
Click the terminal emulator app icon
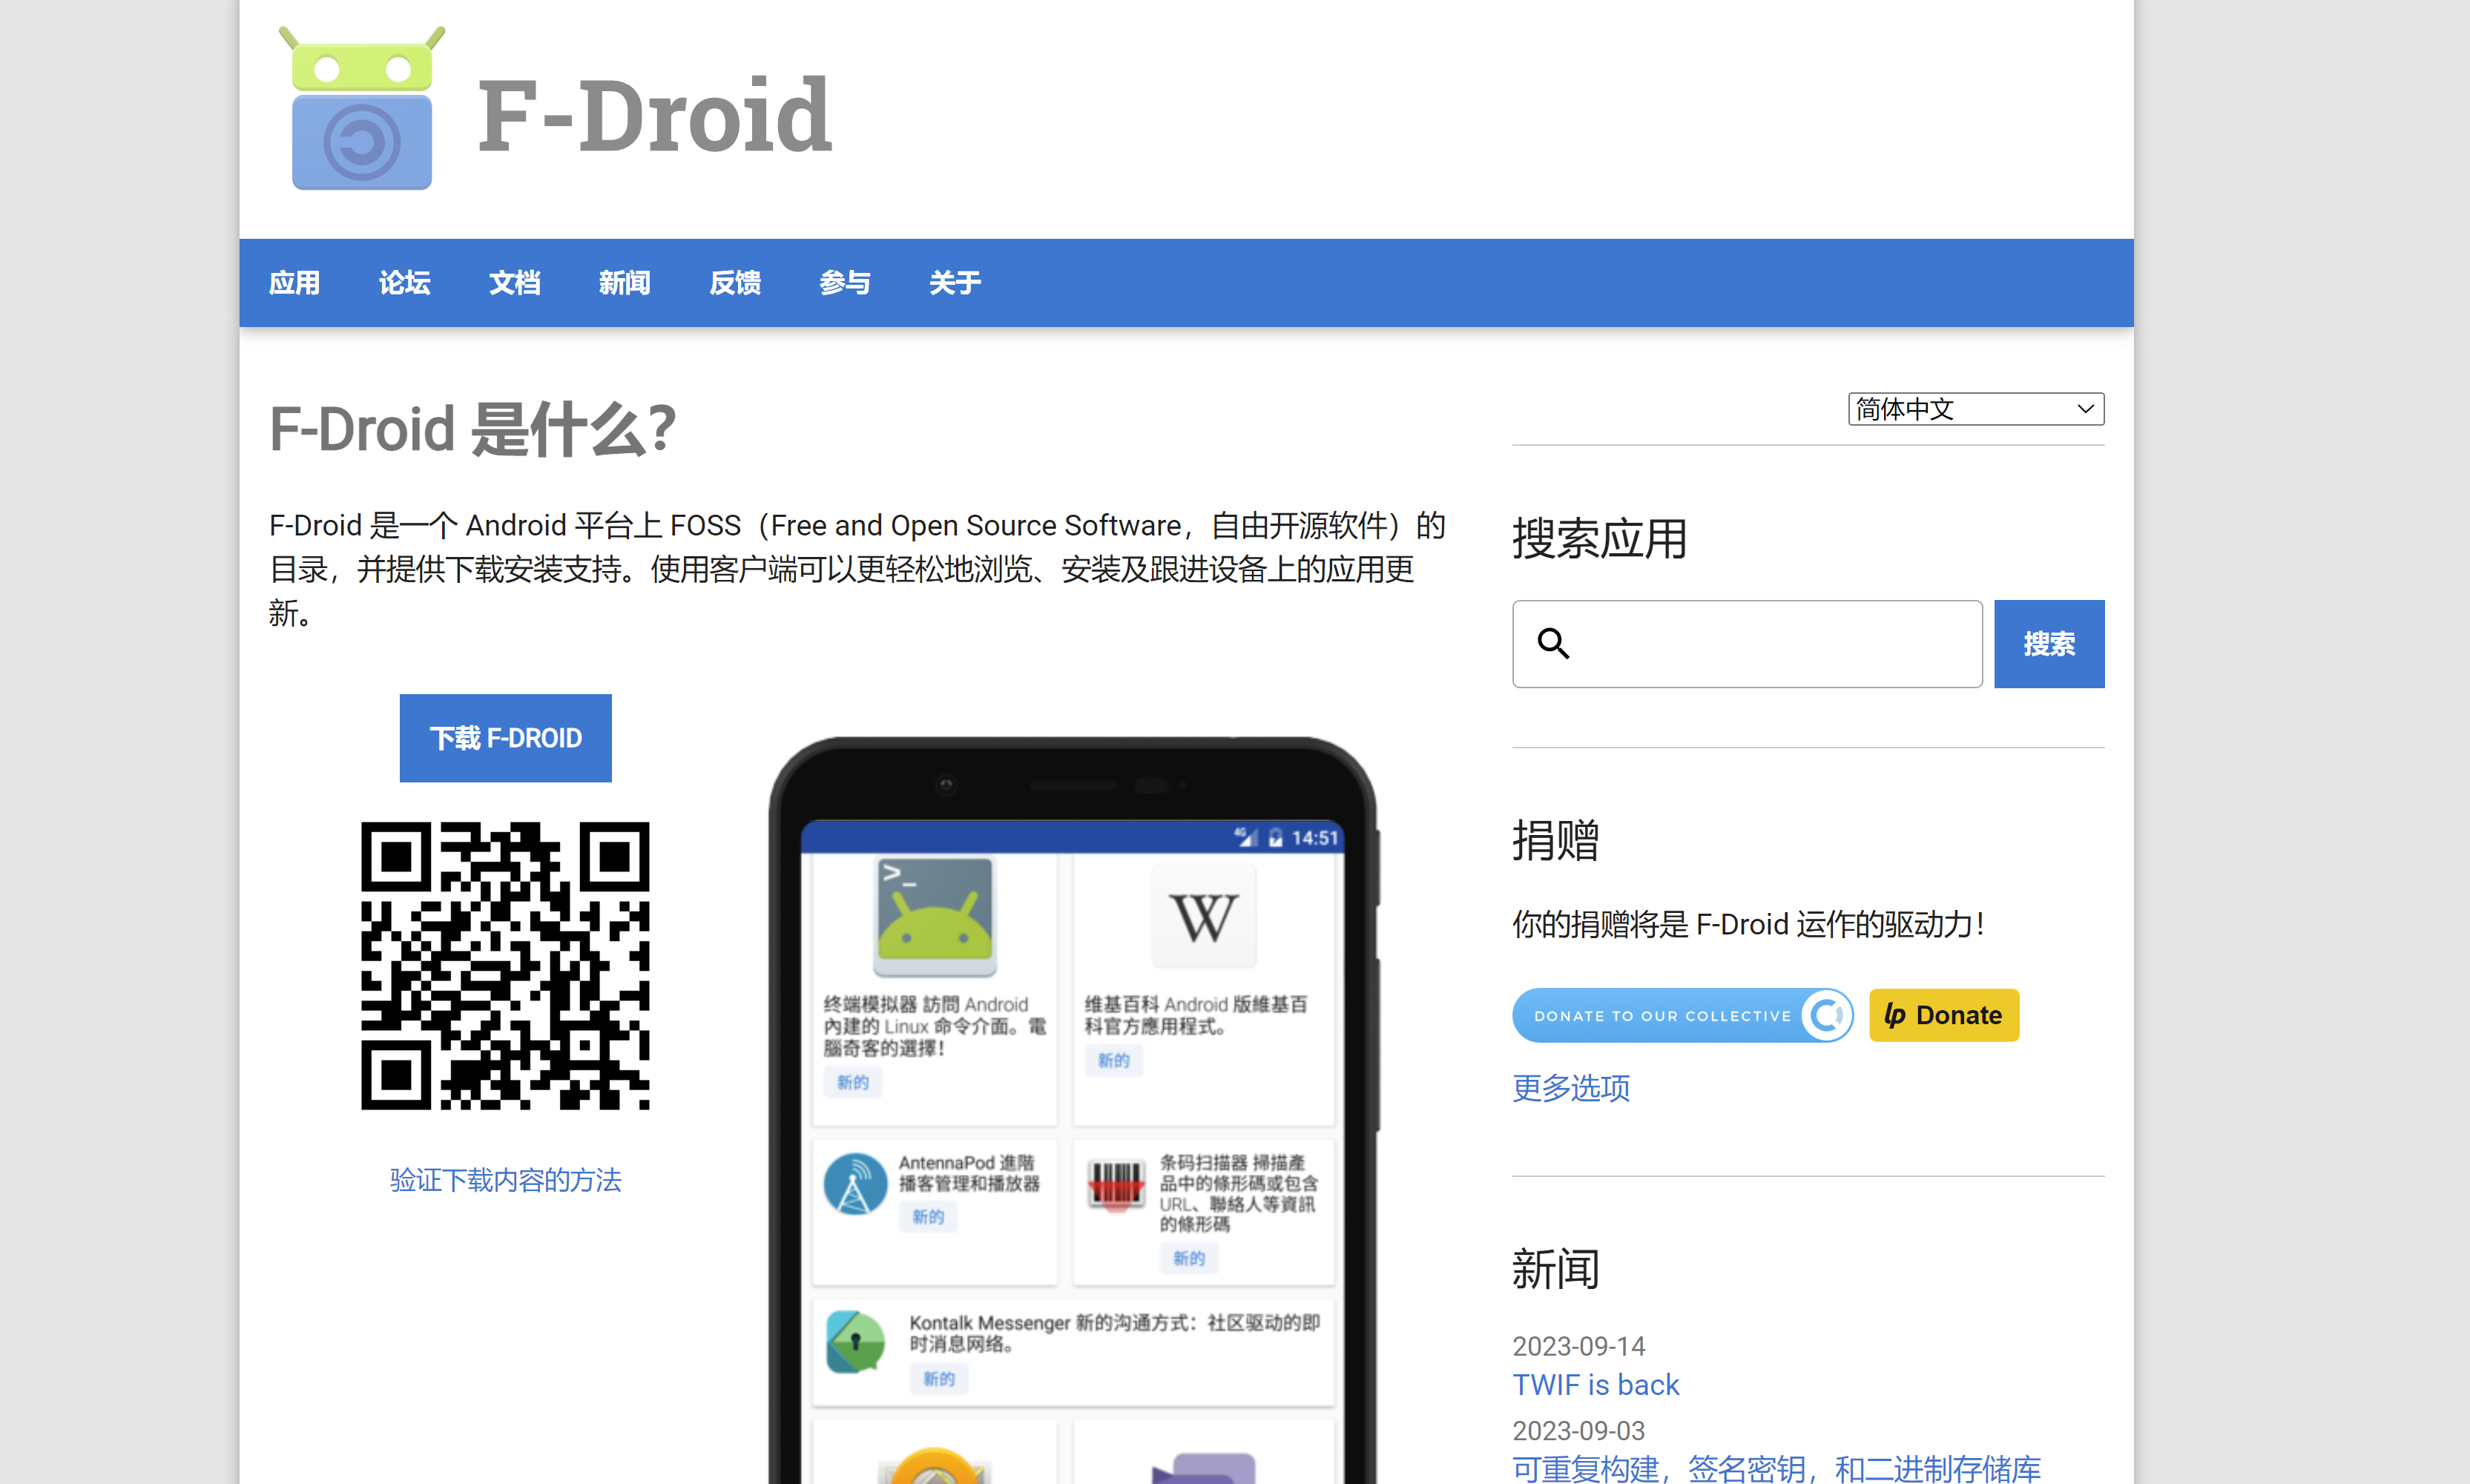tap(934, 915)
